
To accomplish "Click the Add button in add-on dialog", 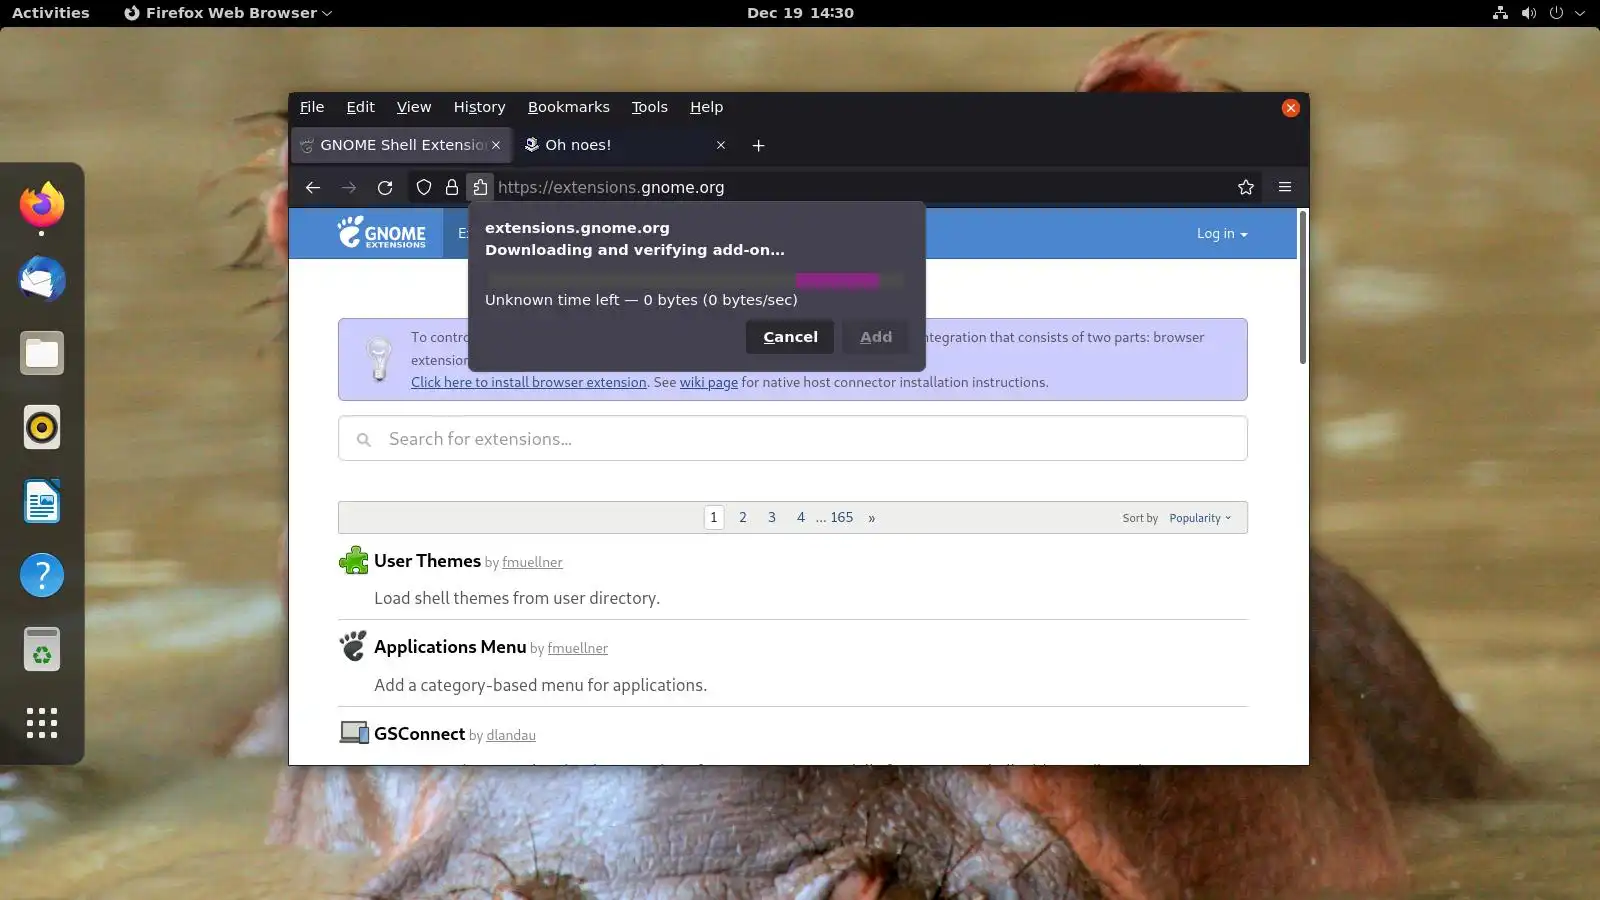I will (876, 337).
